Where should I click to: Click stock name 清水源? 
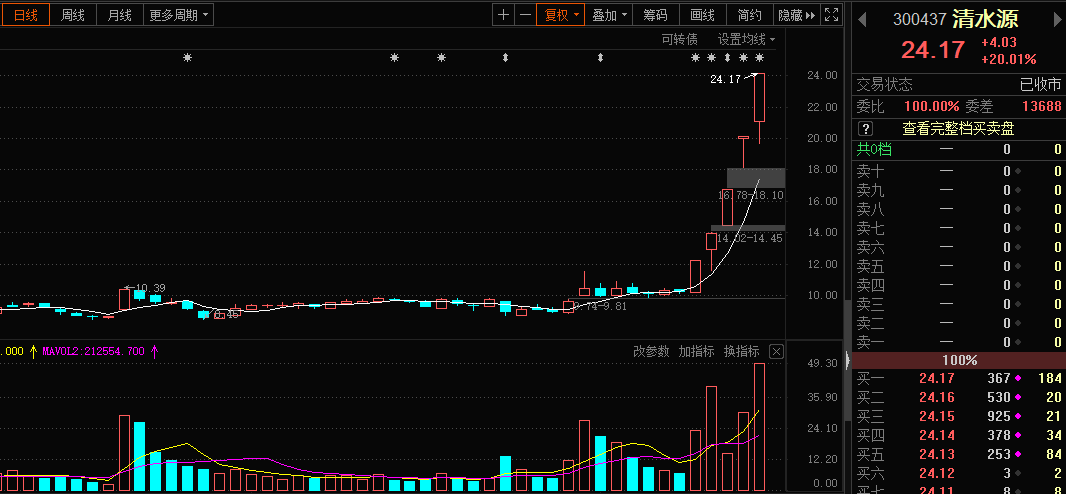click(986, 19)
